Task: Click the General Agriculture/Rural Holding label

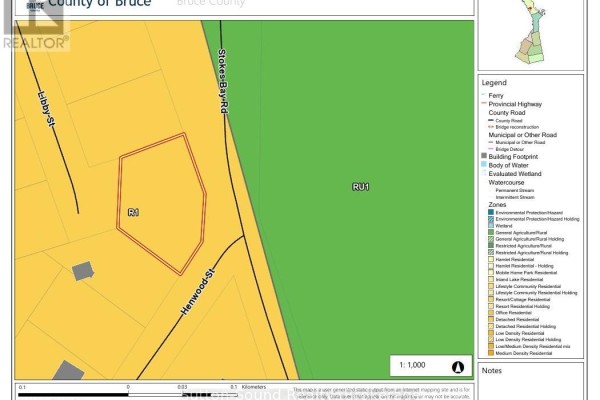Action: pos(530,239)
